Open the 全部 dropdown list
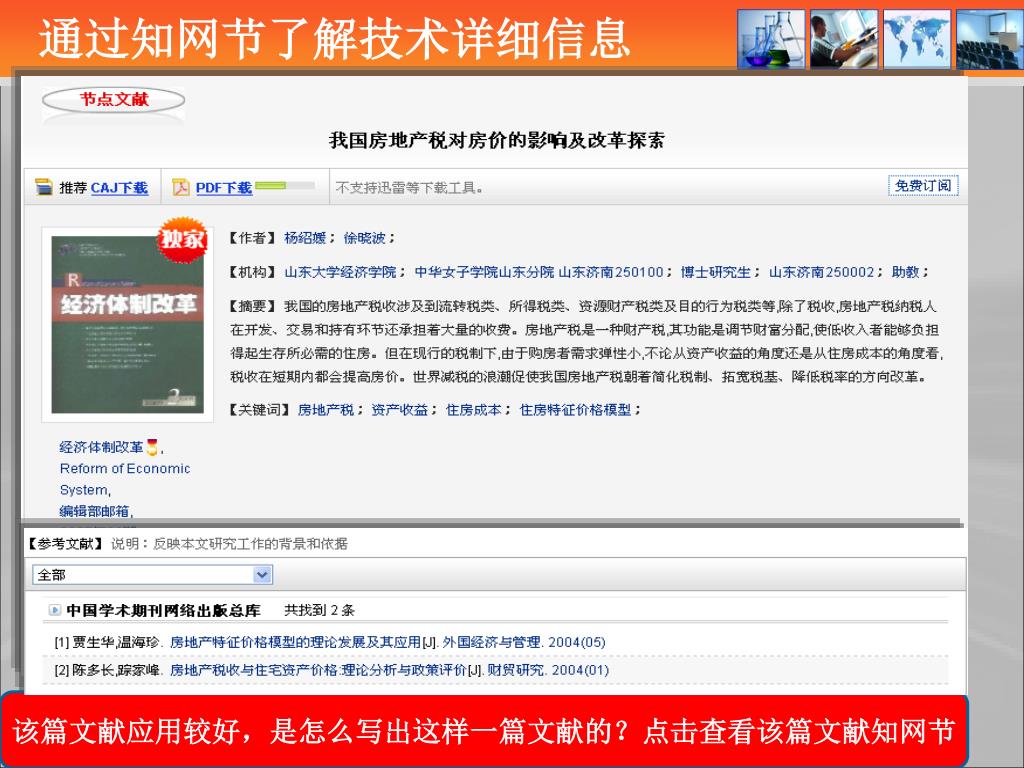The height and width of the screenshot is (768, 1024). tap(263, 575)
